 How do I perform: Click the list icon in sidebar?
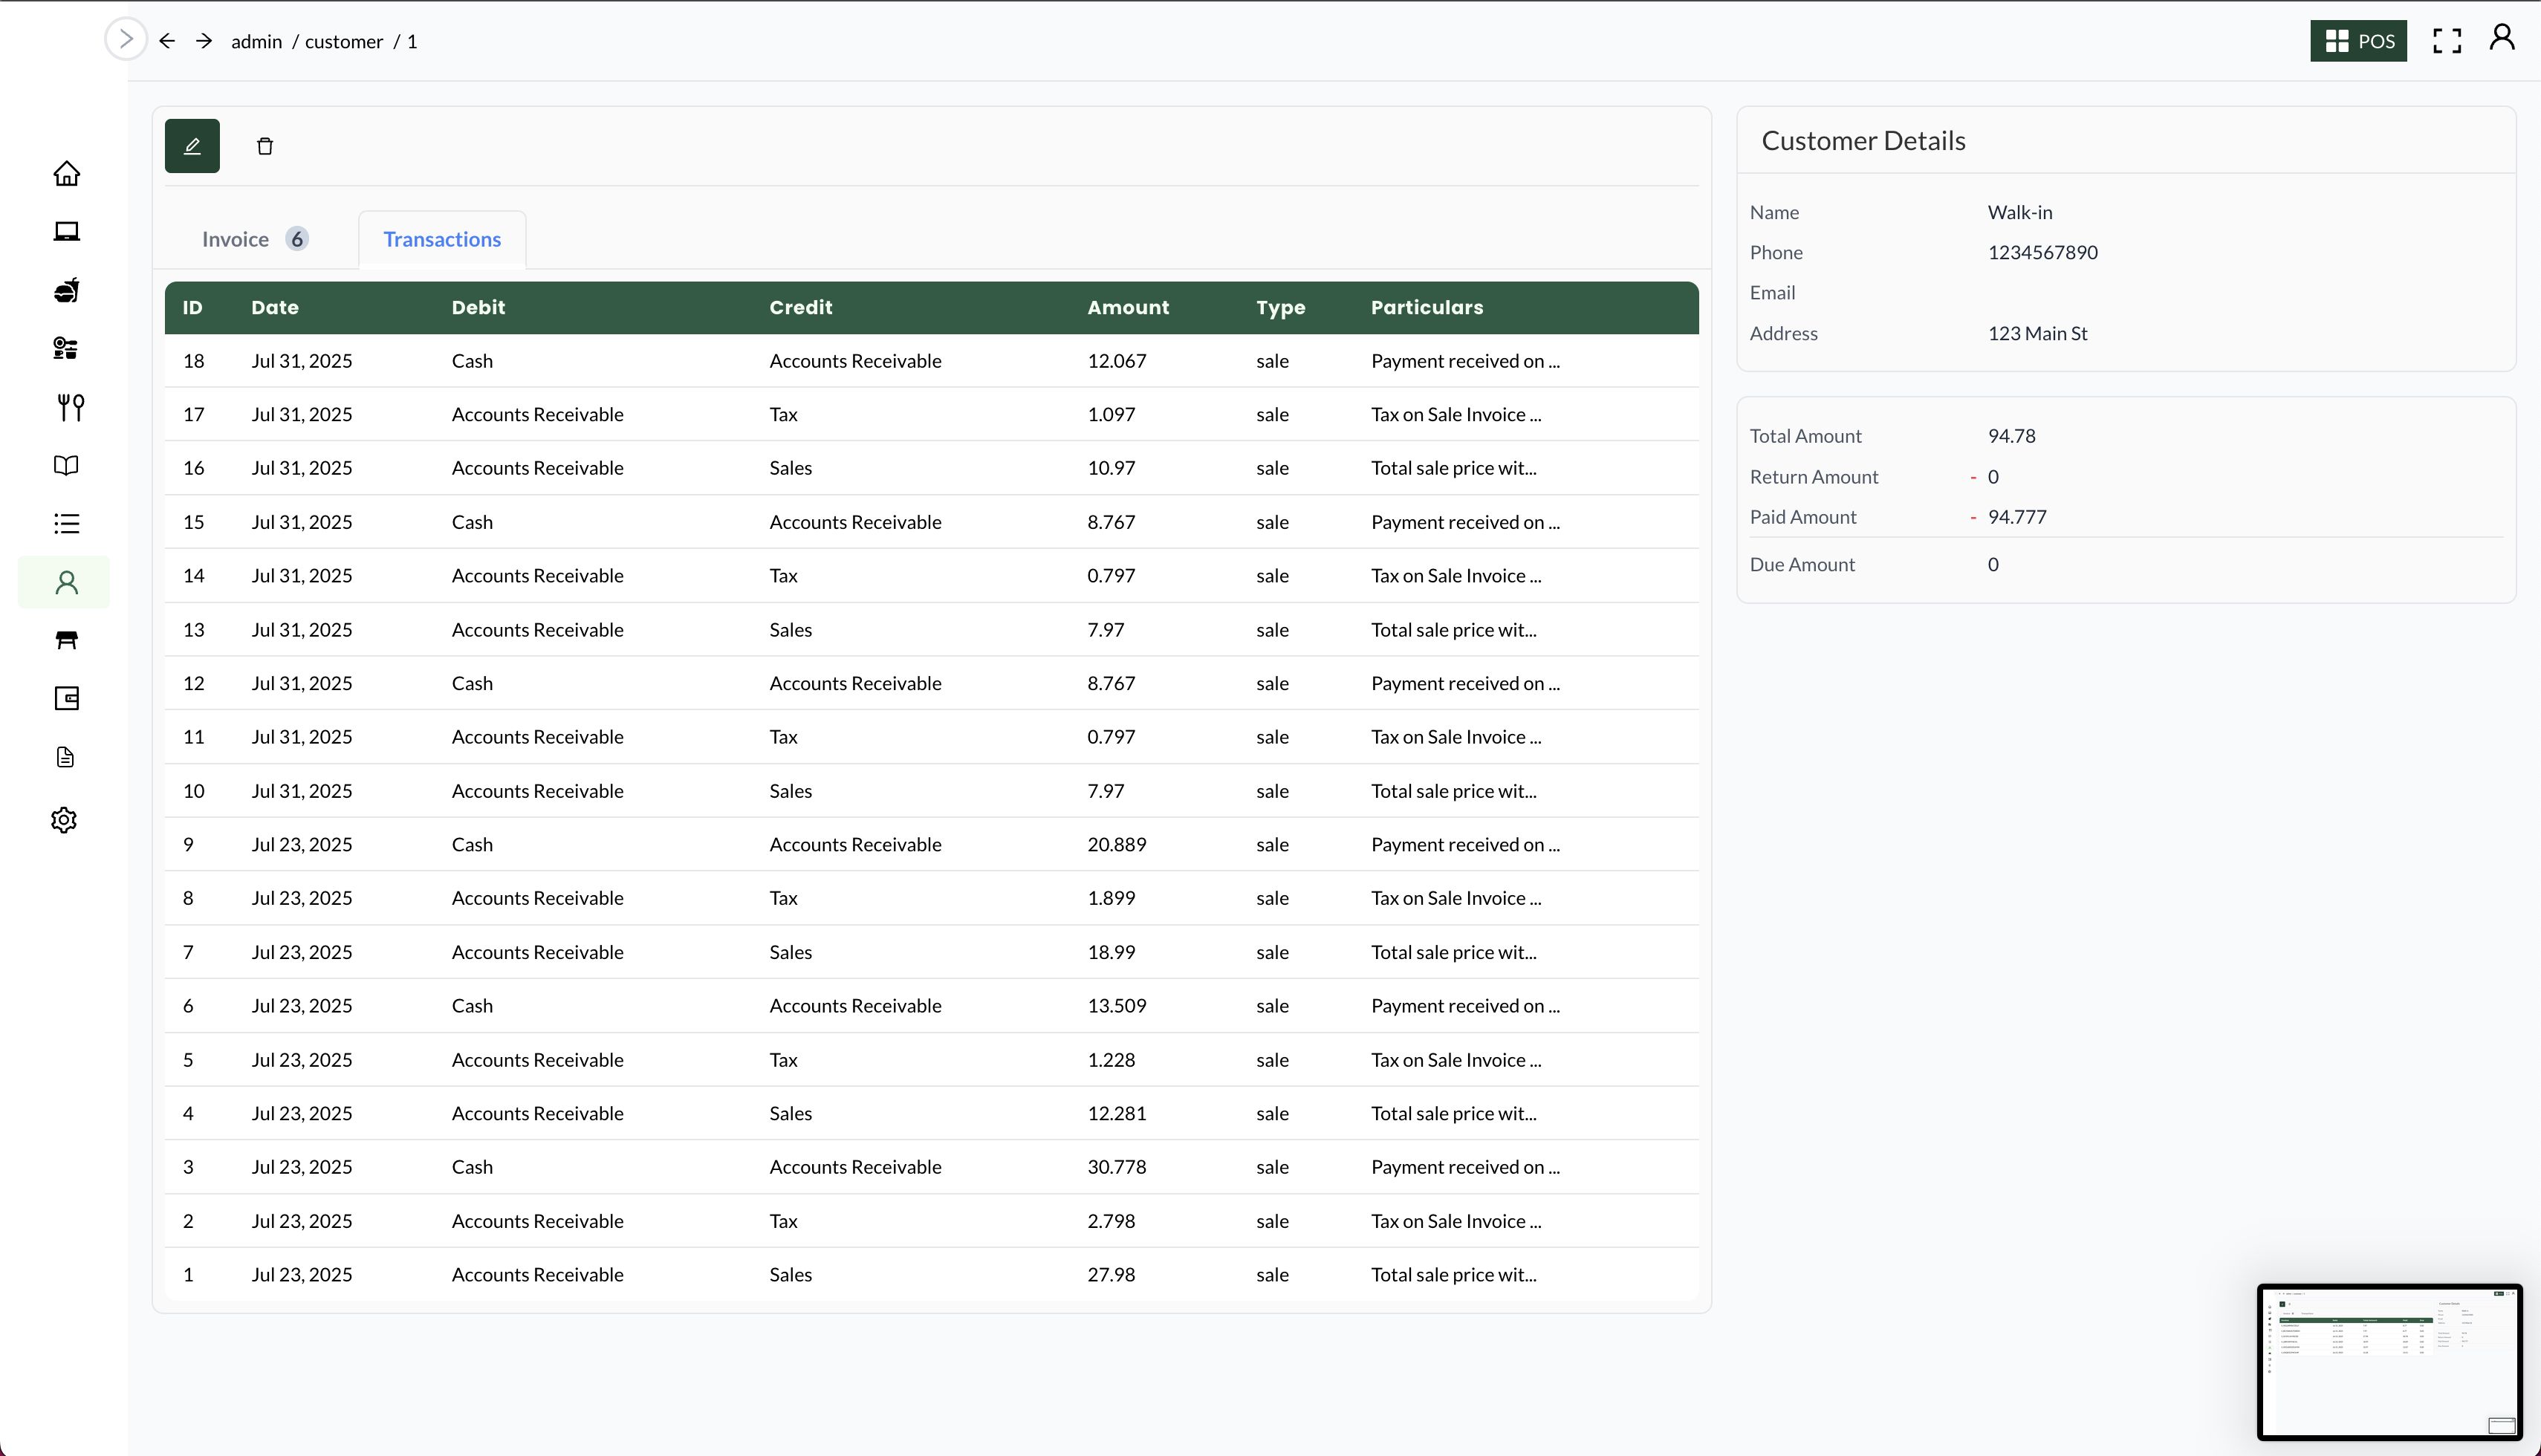click(66, 523)
